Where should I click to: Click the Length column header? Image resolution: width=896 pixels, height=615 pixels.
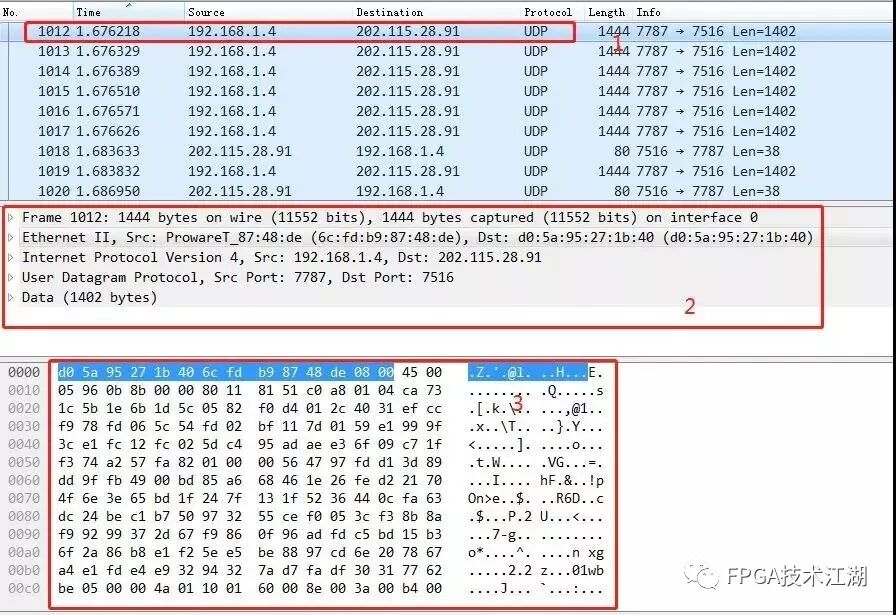(x=609, y=12)
